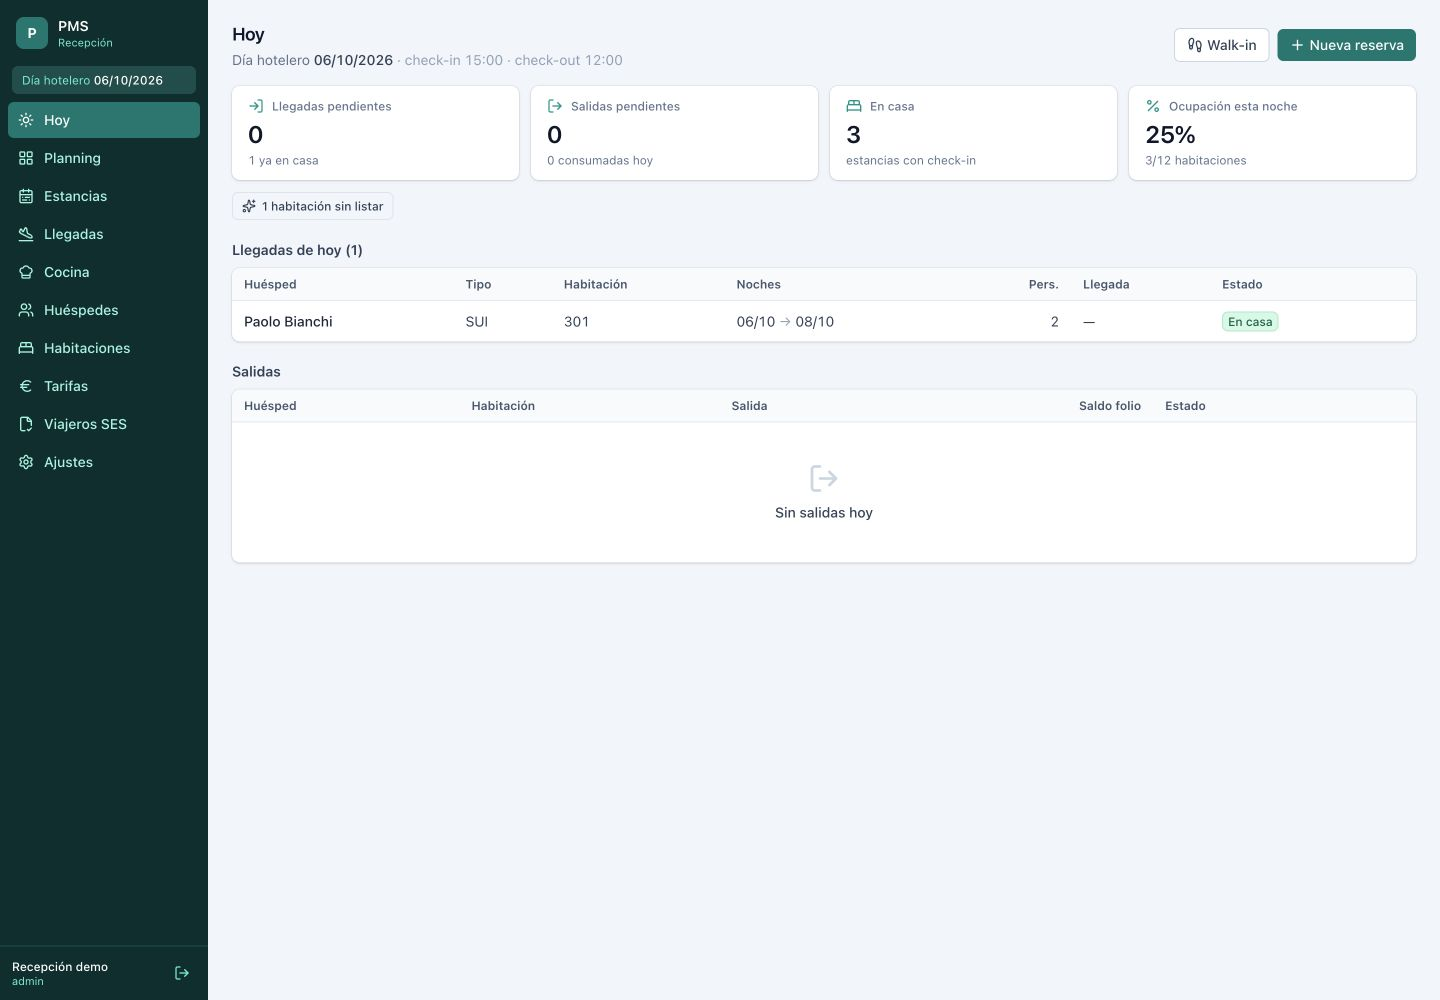Click the Ajustes gear icon
Image resolution: width=1440 pixels, height=1000 pixels.
26,462
